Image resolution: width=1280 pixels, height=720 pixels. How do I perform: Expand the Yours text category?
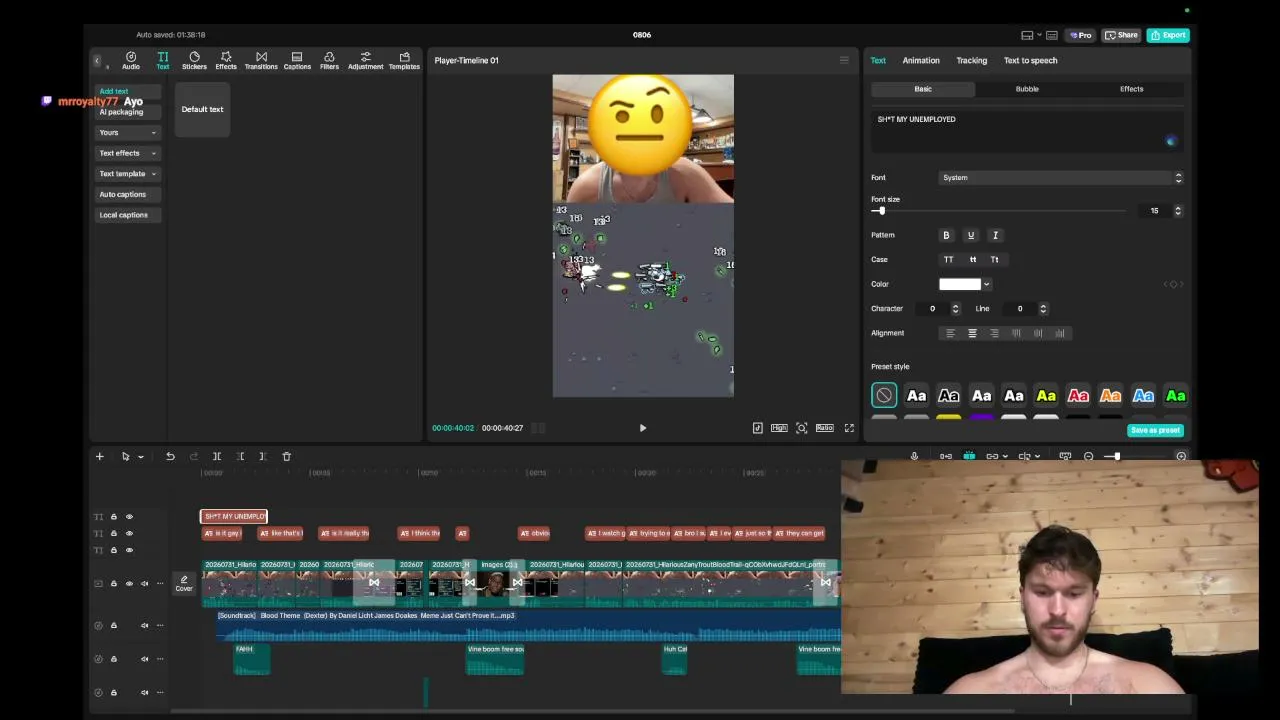click(128, 132)
